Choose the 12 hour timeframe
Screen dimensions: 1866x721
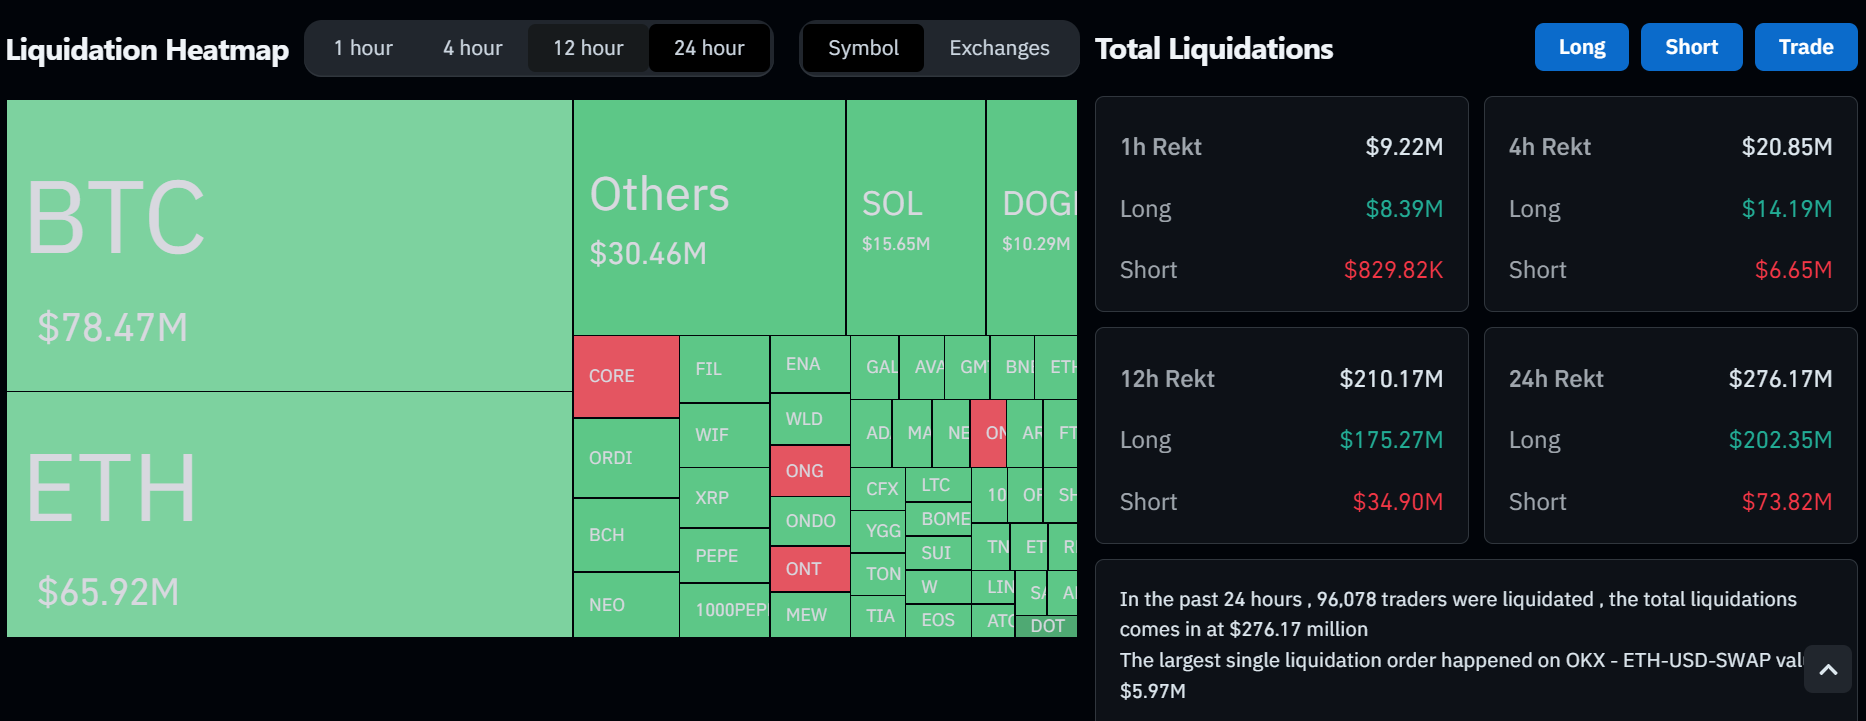[588, 48]
